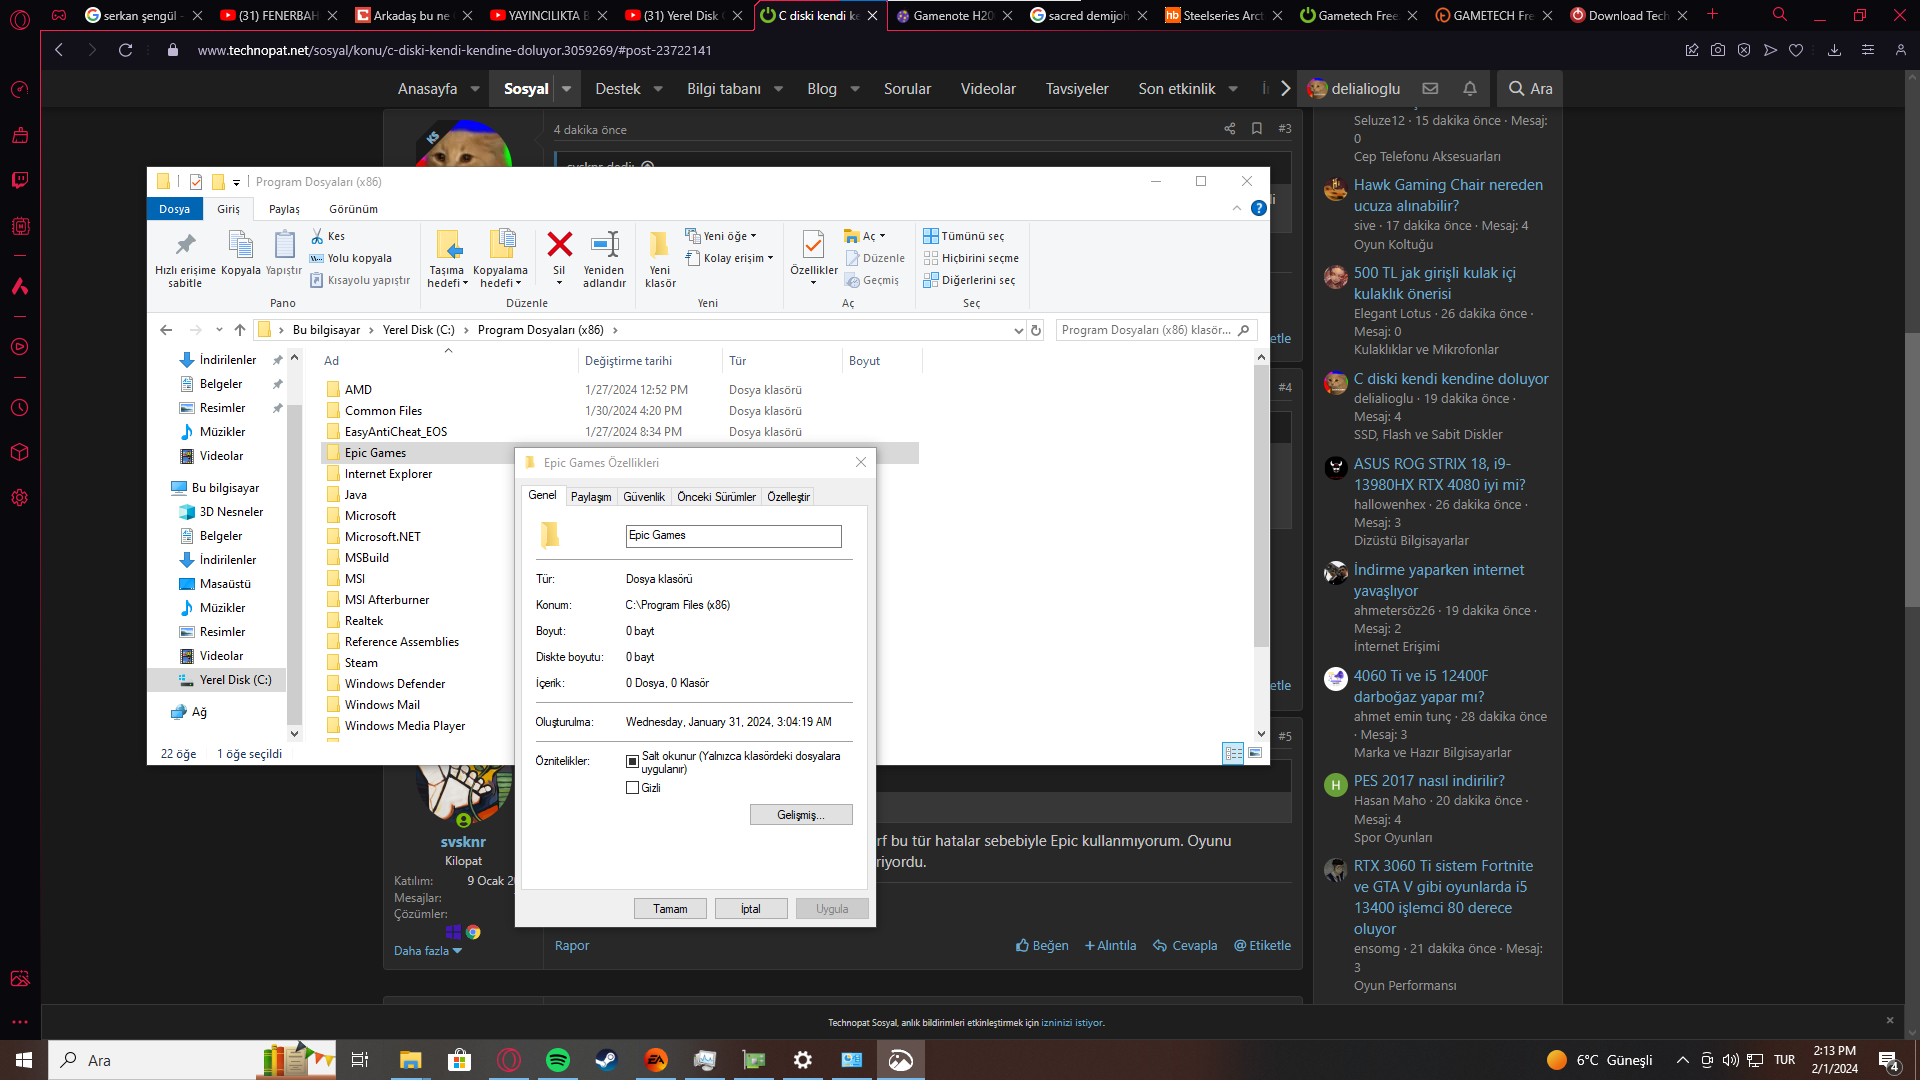Switch to large icons view toggle
Viewport: 1920px width, 1080px height.
coord(1255,753)
